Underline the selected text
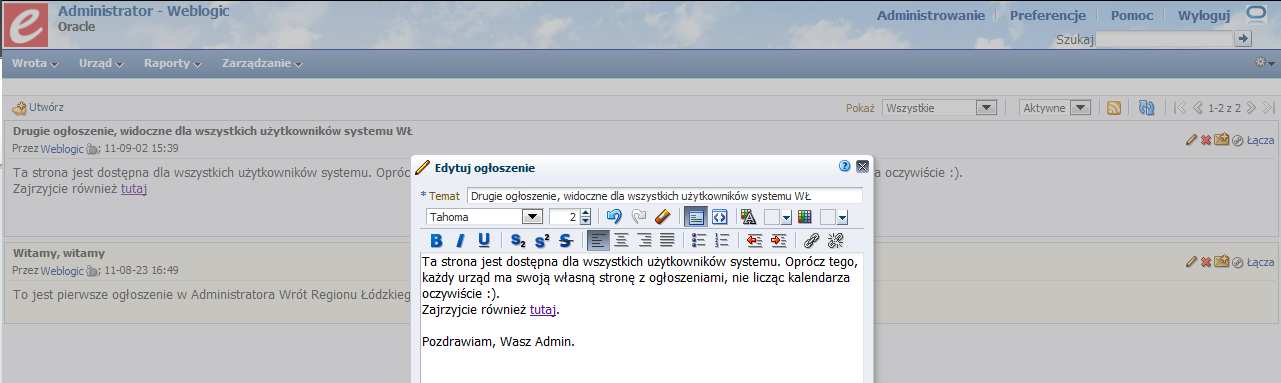The width and height of the screenshot is (1281, 383). pos(484,240)
